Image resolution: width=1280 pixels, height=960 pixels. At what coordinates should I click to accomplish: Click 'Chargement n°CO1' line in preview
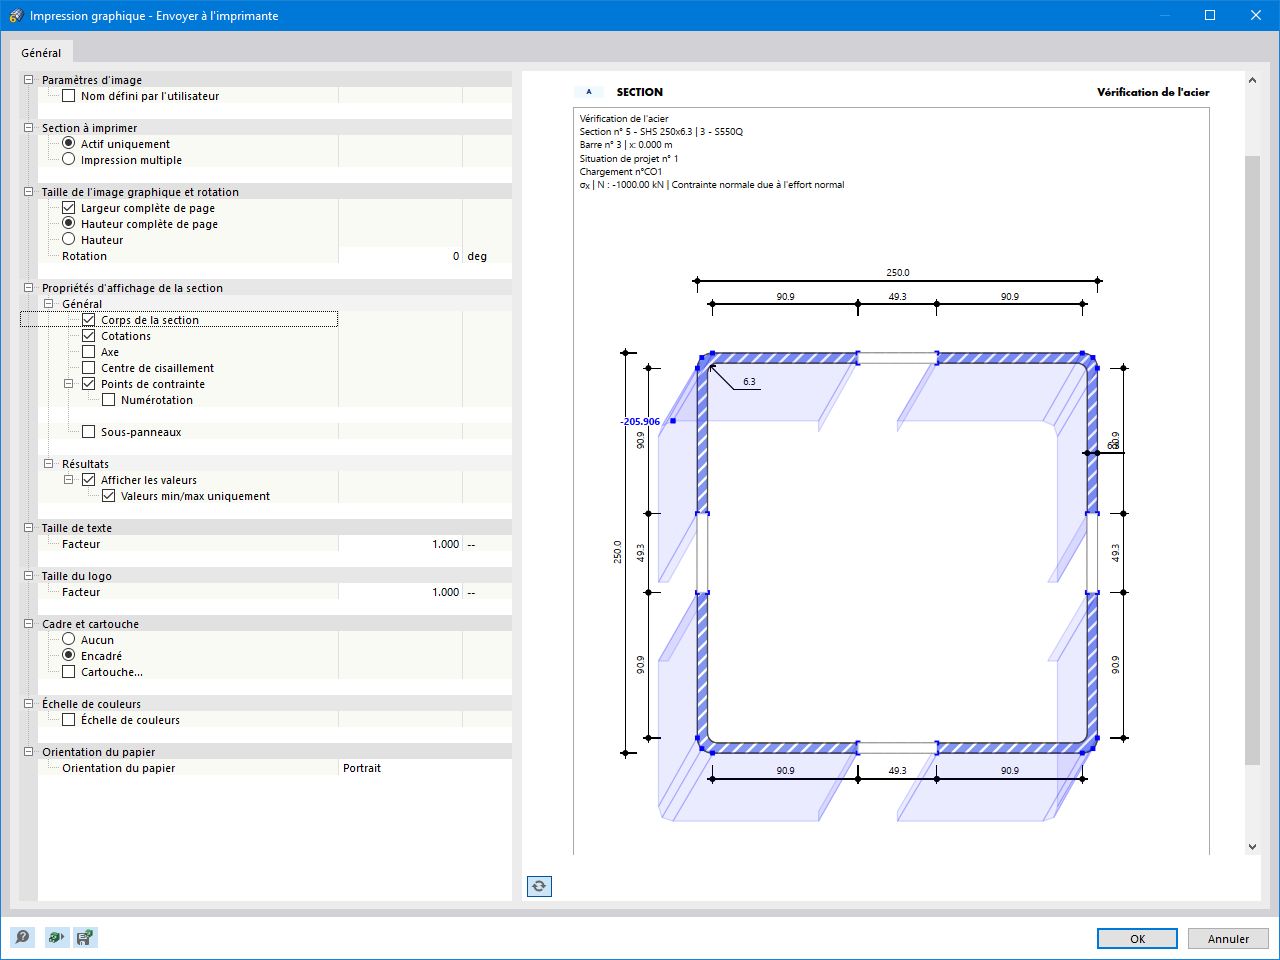coord(621,172)
